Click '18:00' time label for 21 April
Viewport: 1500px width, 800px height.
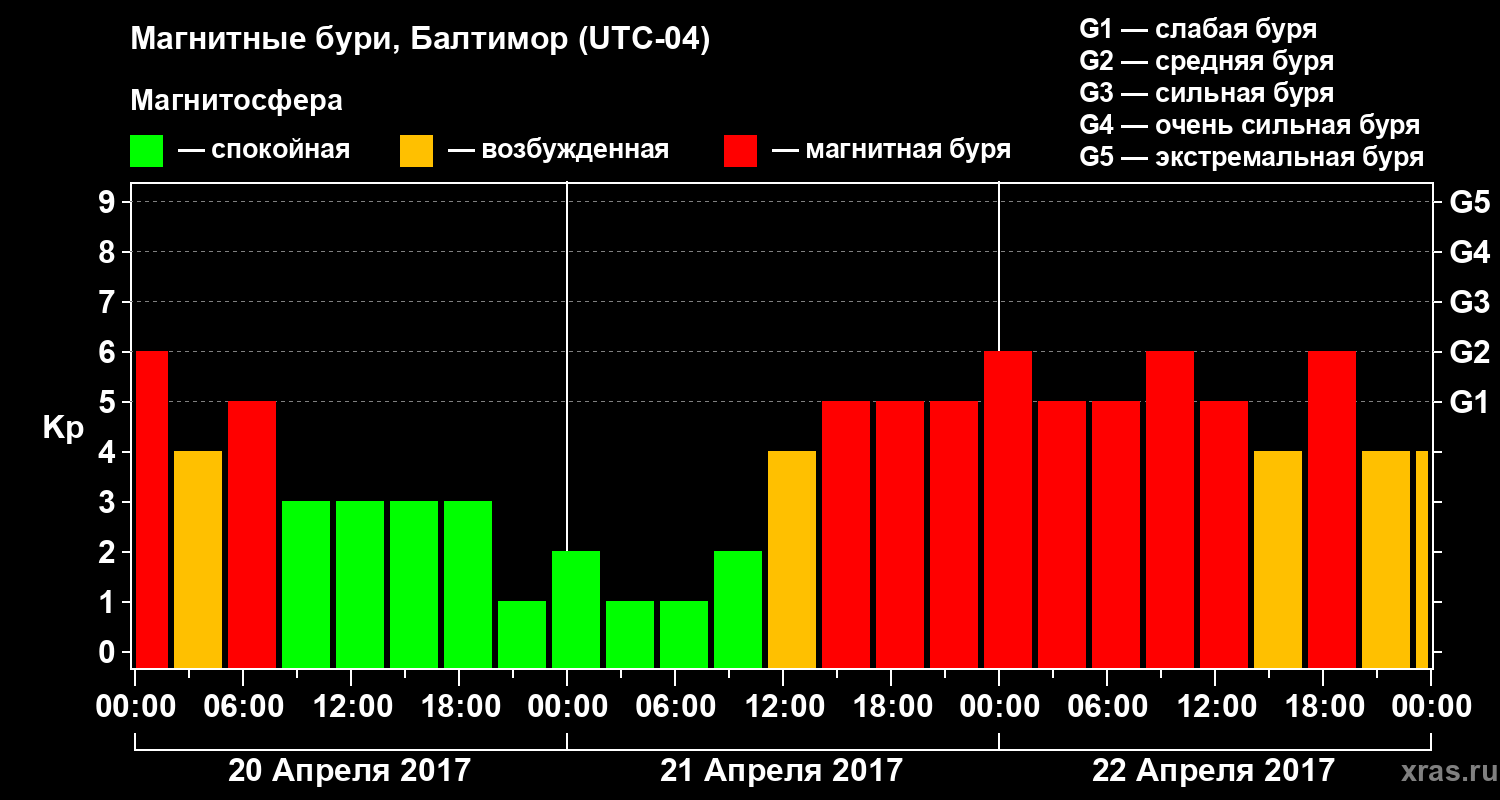(891, 707)
